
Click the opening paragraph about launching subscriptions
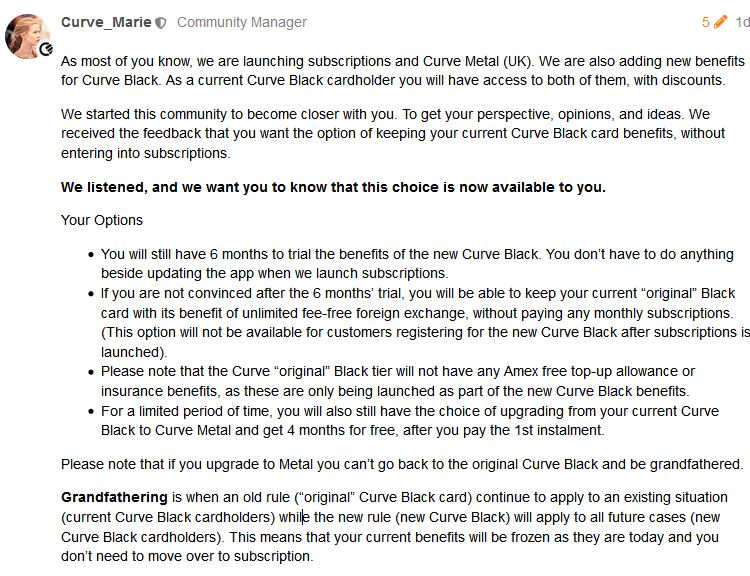(x=403, y=71)
